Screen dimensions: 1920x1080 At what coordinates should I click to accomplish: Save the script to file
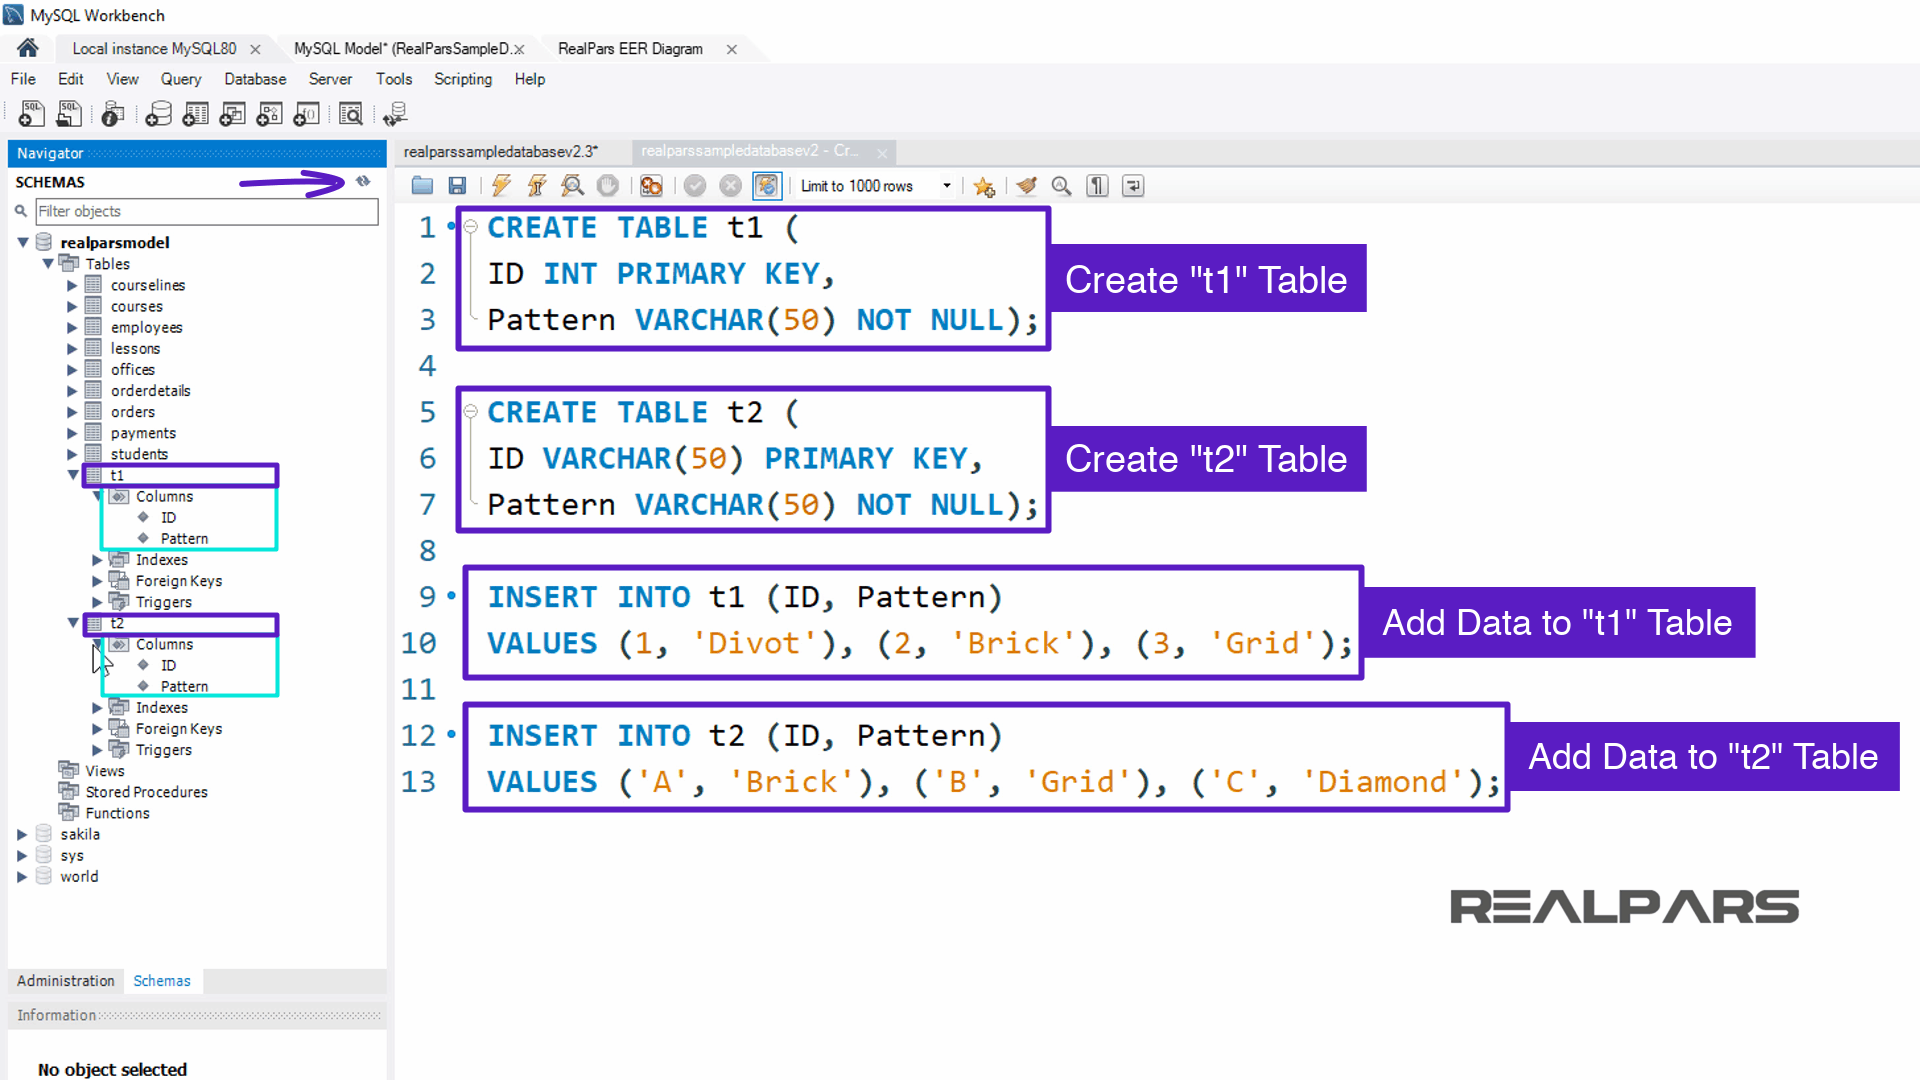click(x=457, y=185)
